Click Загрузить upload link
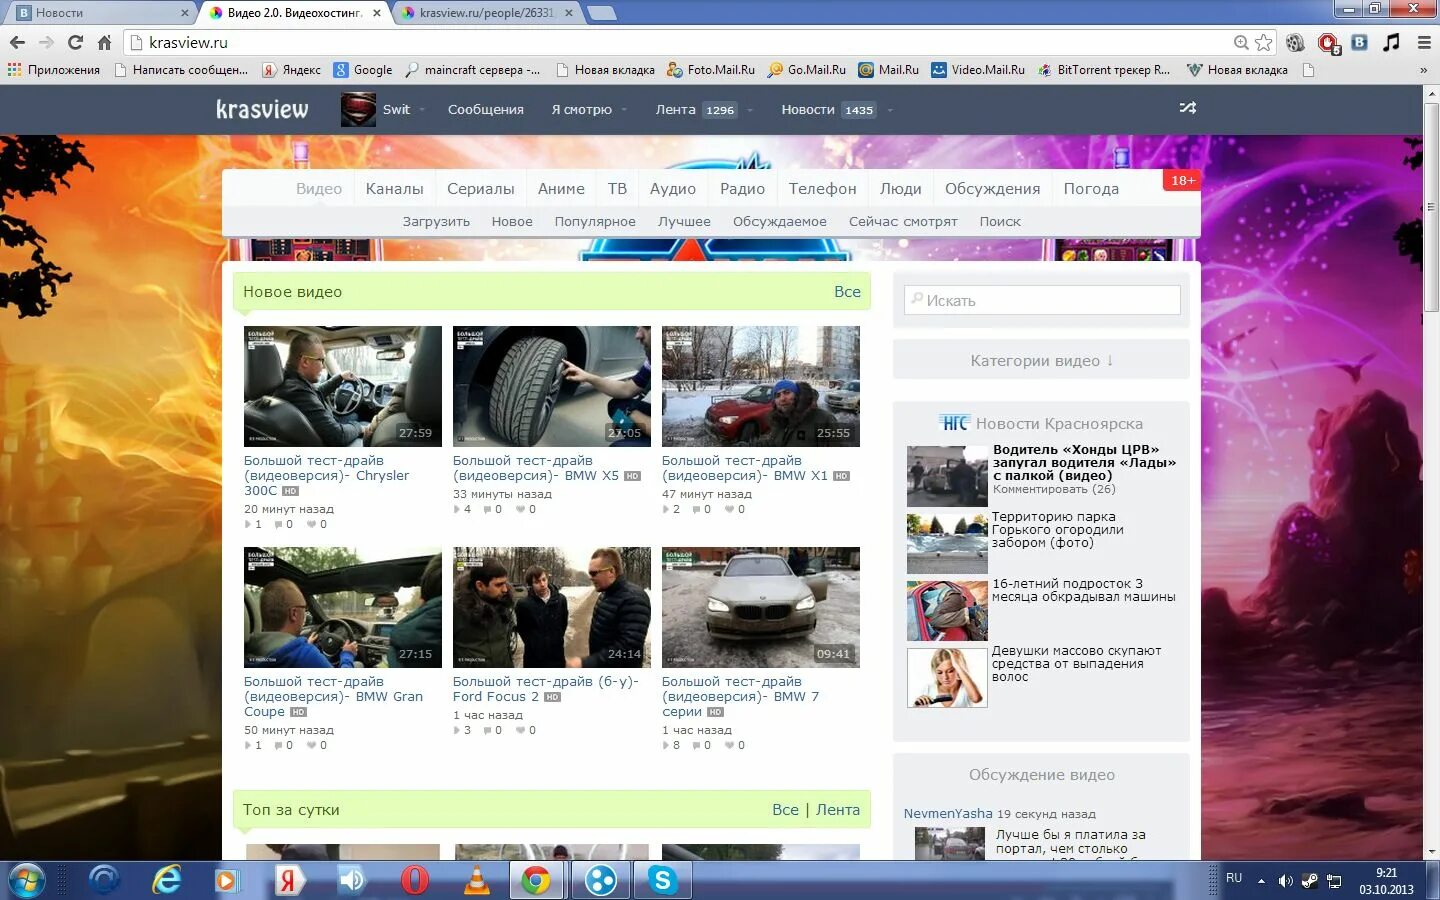Image resolution: width=1440 pixels, height=900 pixels. click(x=436, y=222)
